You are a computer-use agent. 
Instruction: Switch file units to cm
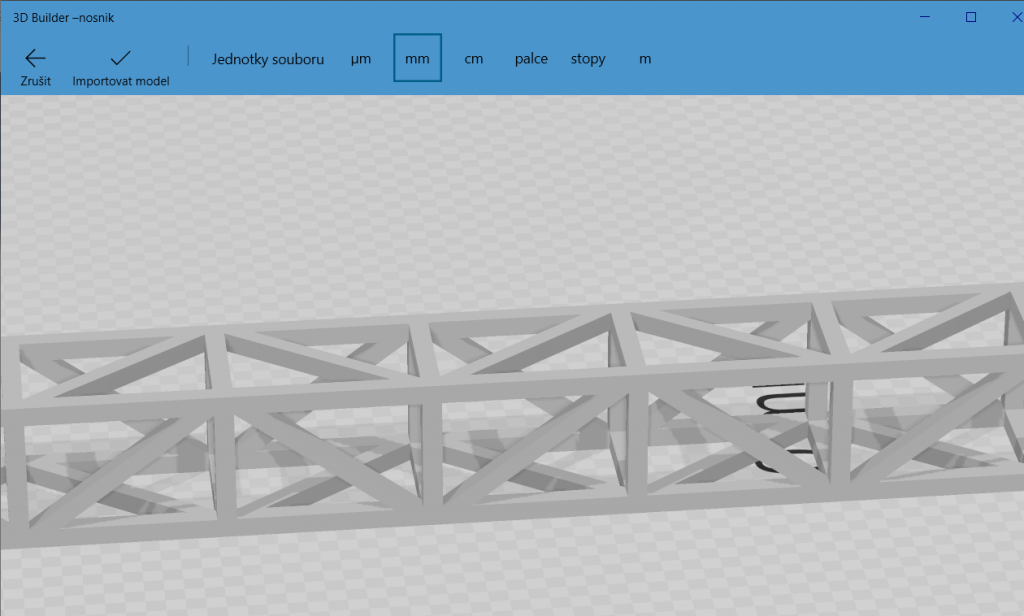[x=474, y=59]
